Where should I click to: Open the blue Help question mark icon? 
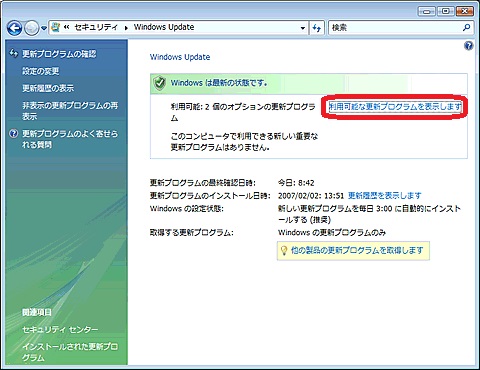click(468, 46)
